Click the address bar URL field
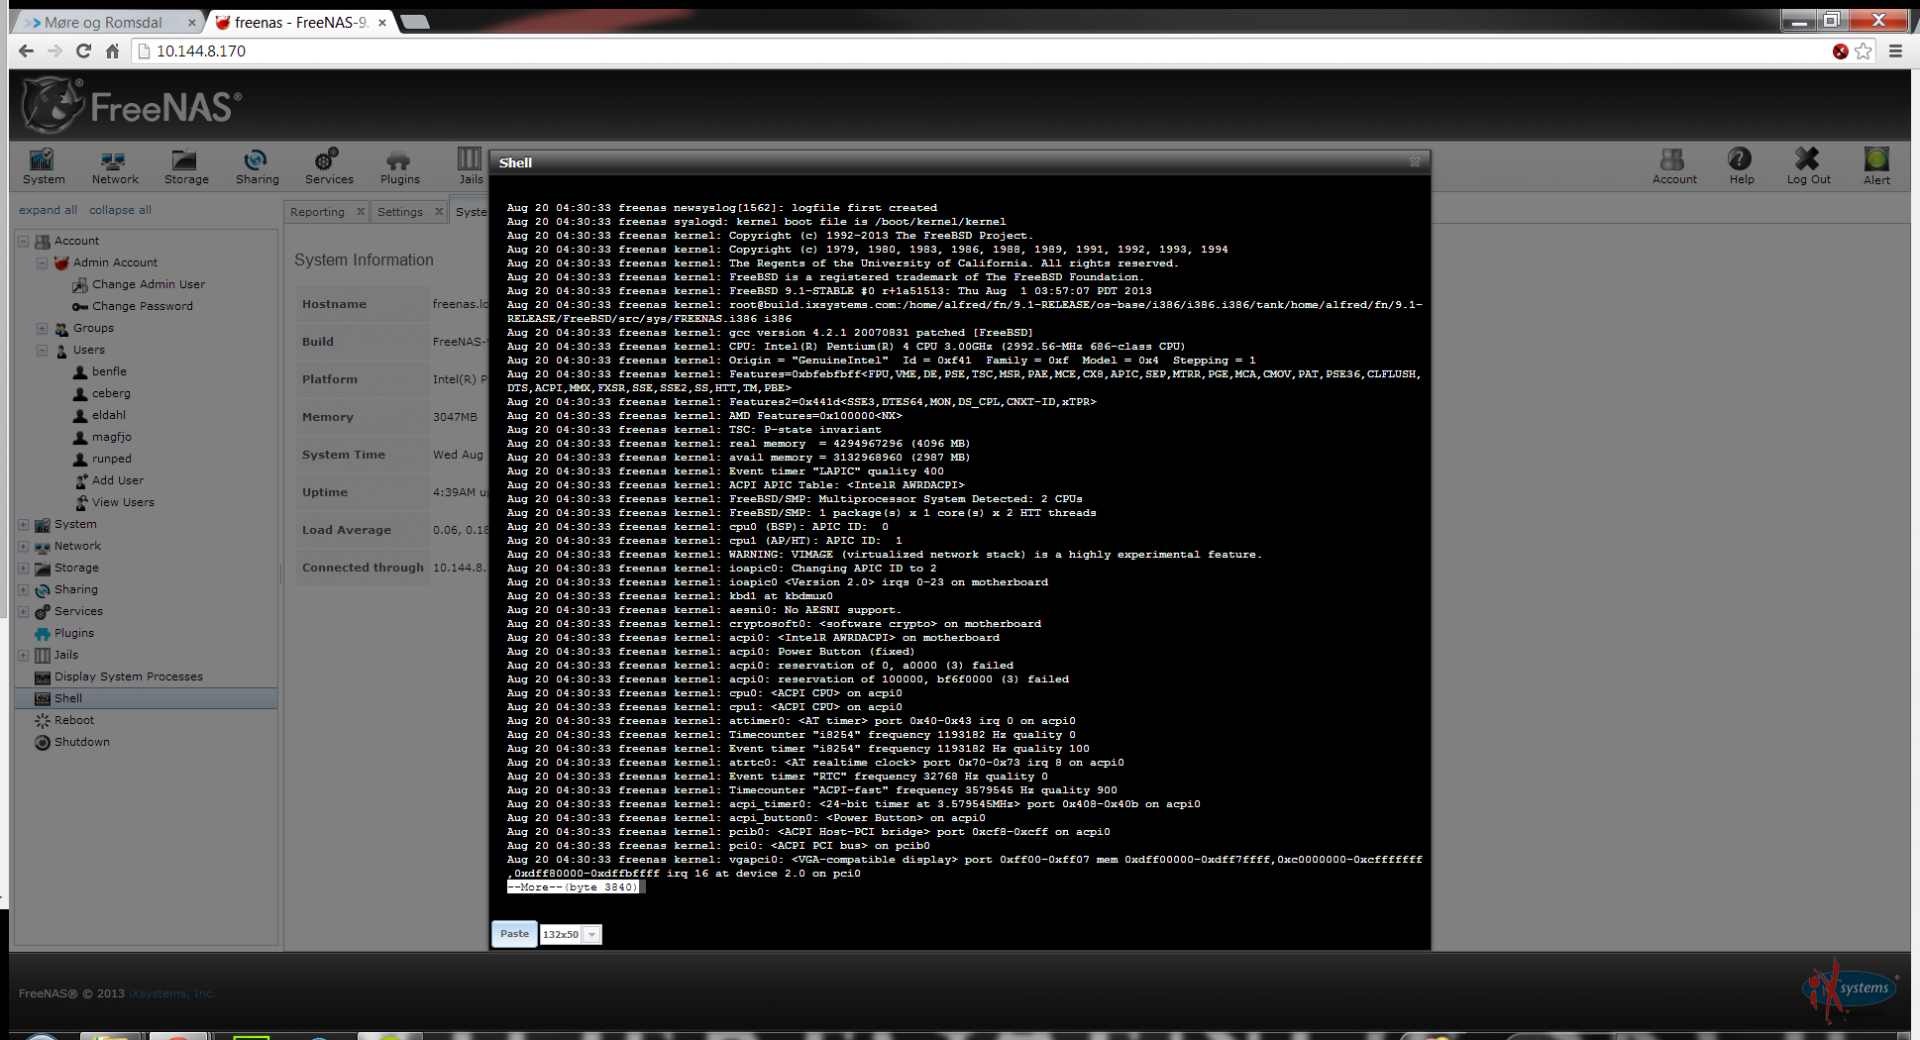The height and width of the screenshot is (1040, 1920). 980,51
